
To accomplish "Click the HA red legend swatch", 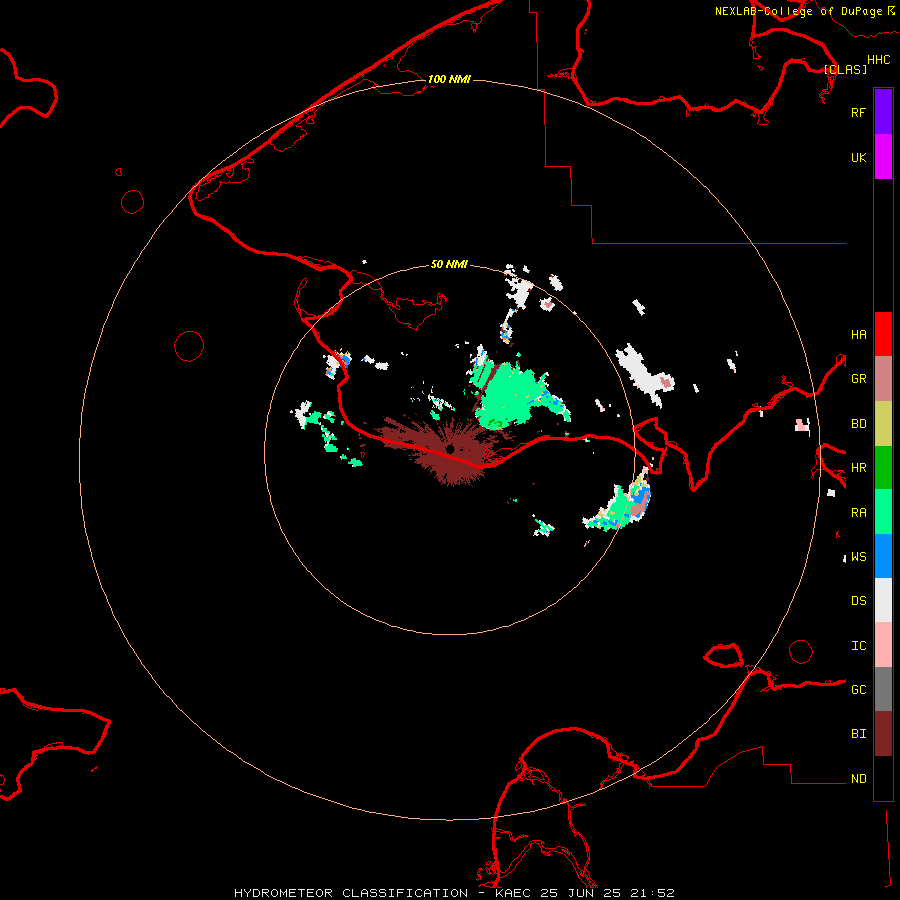I will pos(883,334).
